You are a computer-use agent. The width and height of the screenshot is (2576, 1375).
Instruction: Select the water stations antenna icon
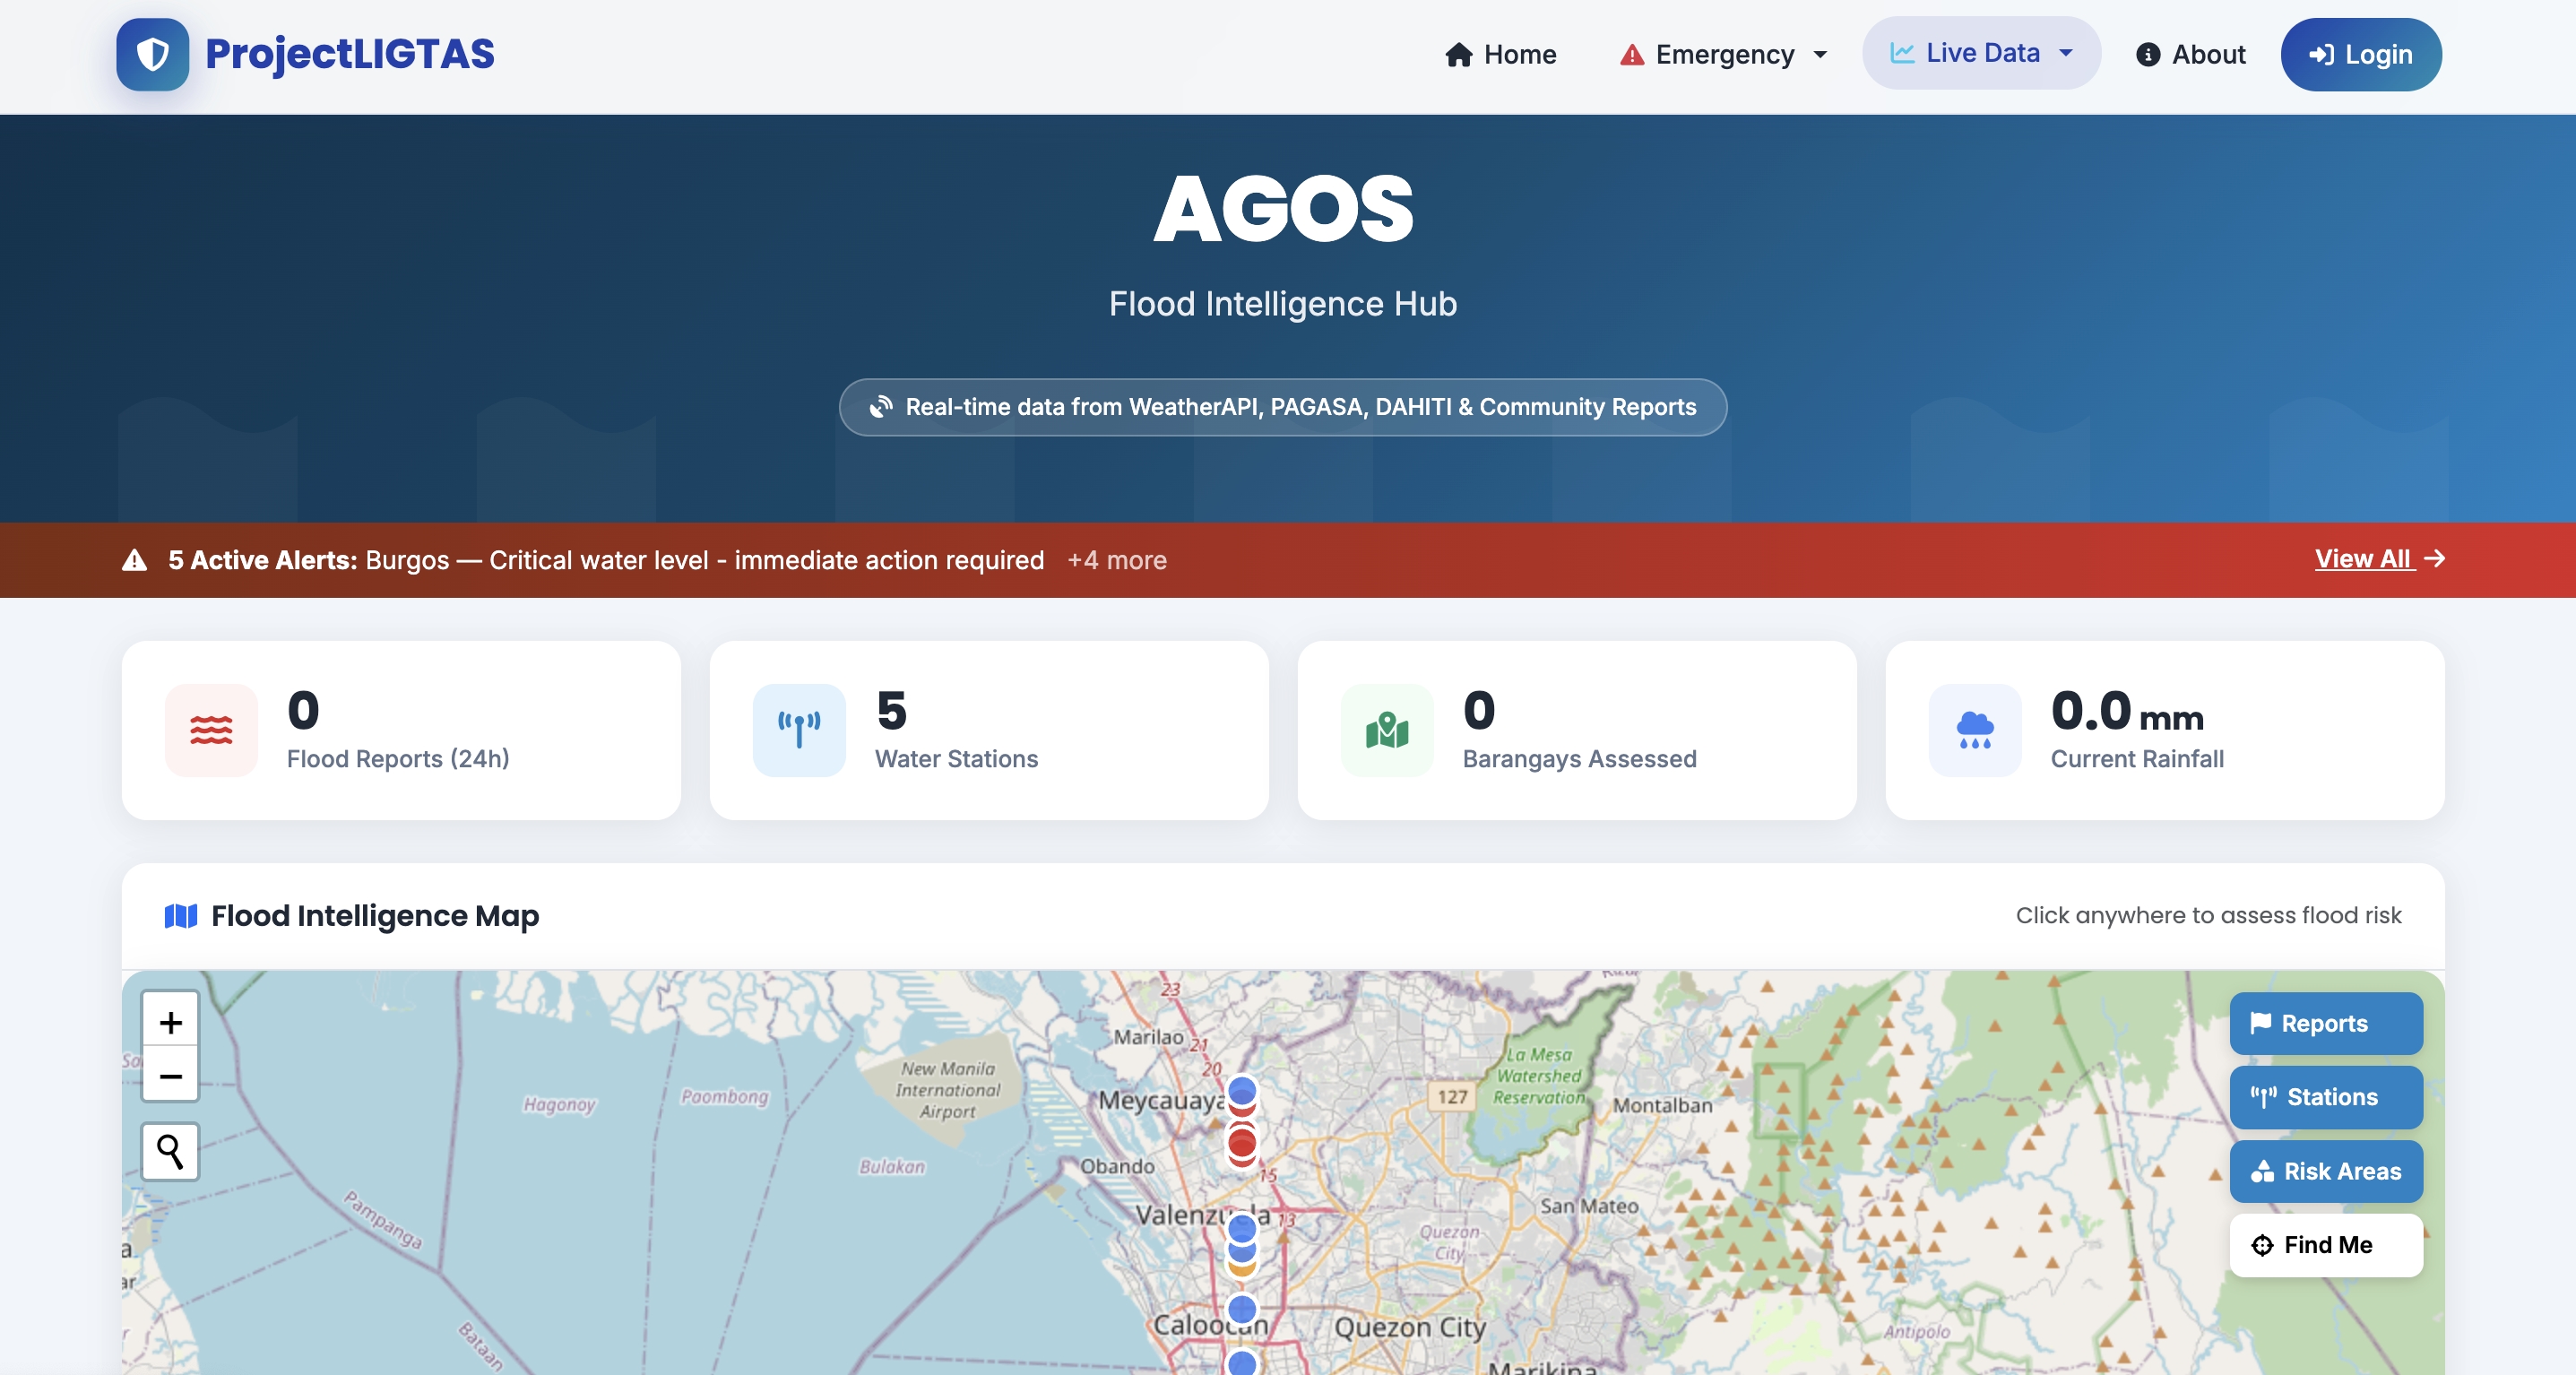click(x=798, y=730)
